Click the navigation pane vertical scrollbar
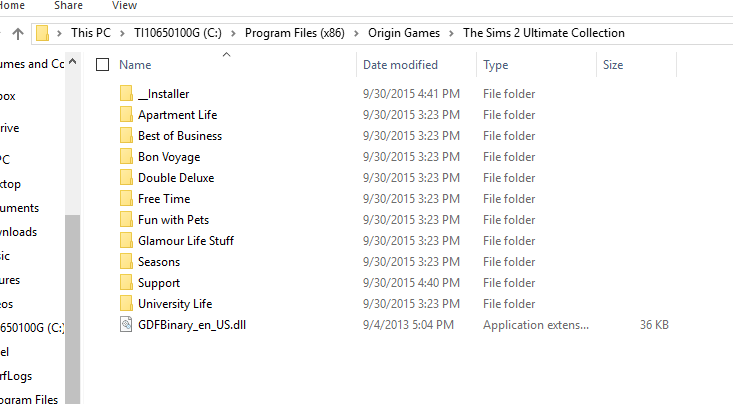Image resolution: width=733 pixels, height=404 pixels. [72, 300]
